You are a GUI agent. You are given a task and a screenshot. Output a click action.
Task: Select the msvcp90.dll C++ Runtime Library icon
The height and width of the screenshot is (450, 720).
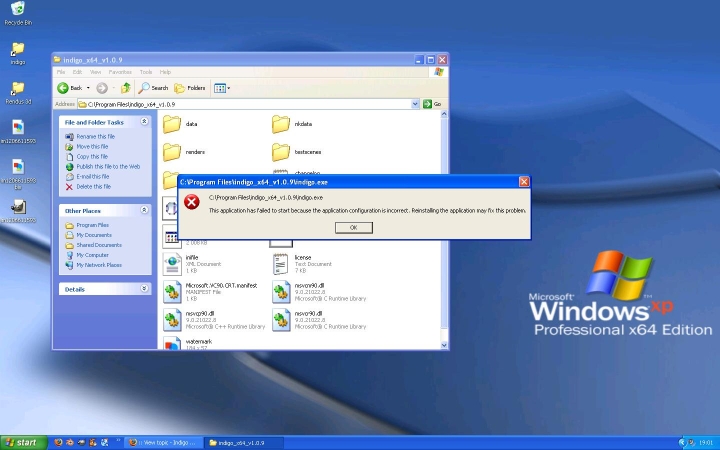coord(172,320)
